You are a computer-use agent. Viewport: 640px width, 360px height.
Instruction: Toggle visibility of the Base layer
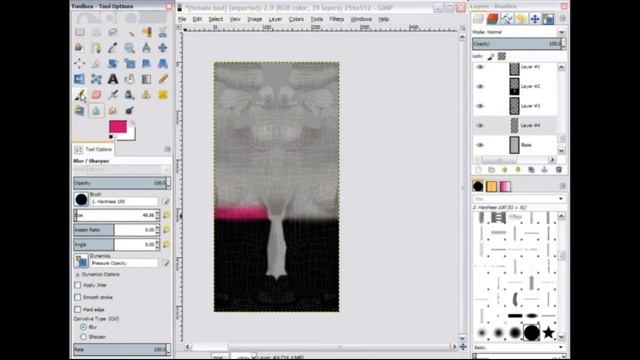point(480,145)
